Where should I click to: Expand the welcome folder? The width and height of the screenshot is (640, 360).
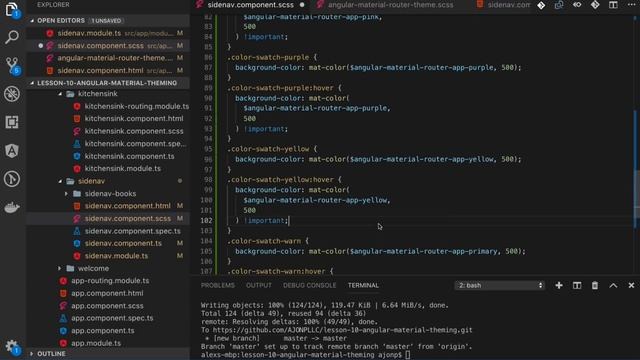click(60, 268)
